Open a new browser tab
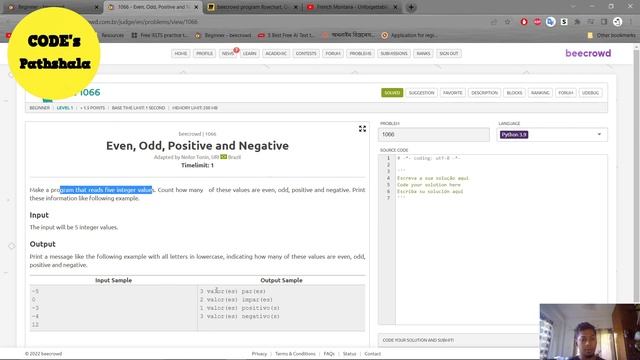Viewport: 640px width, 360px height. coord(411,7)
